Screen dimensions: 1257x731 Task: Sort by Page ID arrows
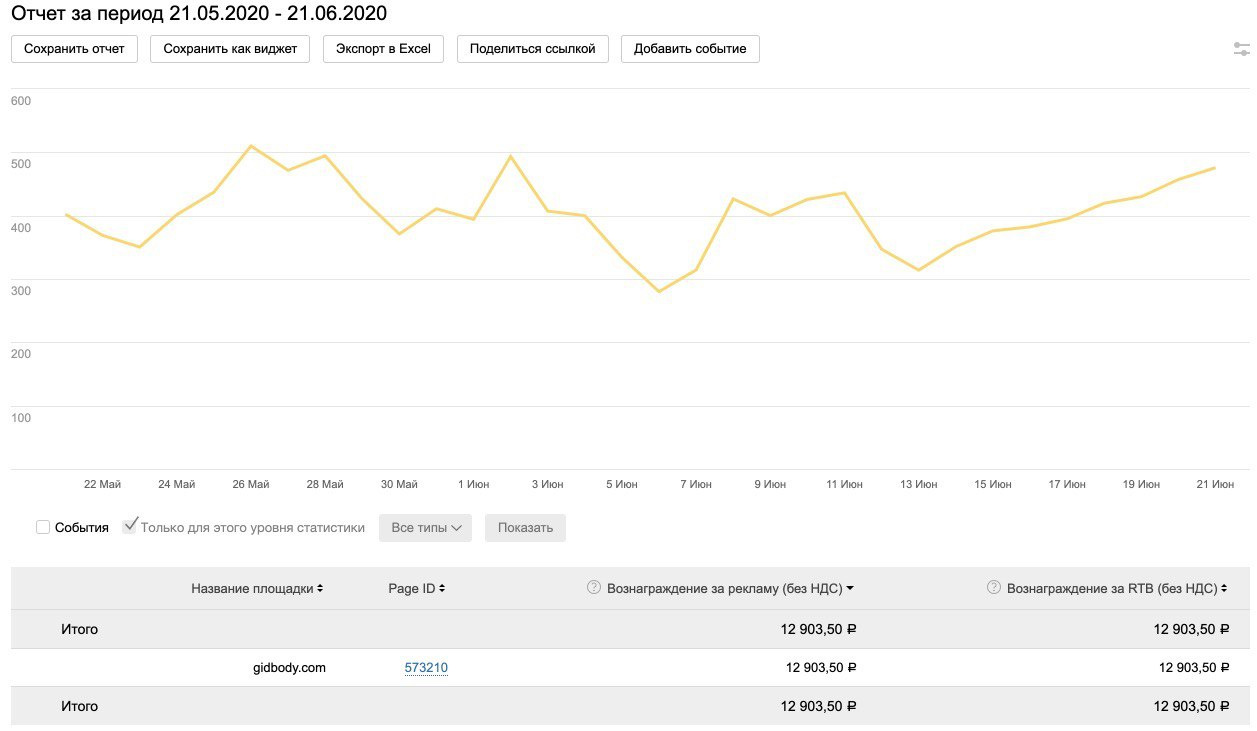click(442, 589)
